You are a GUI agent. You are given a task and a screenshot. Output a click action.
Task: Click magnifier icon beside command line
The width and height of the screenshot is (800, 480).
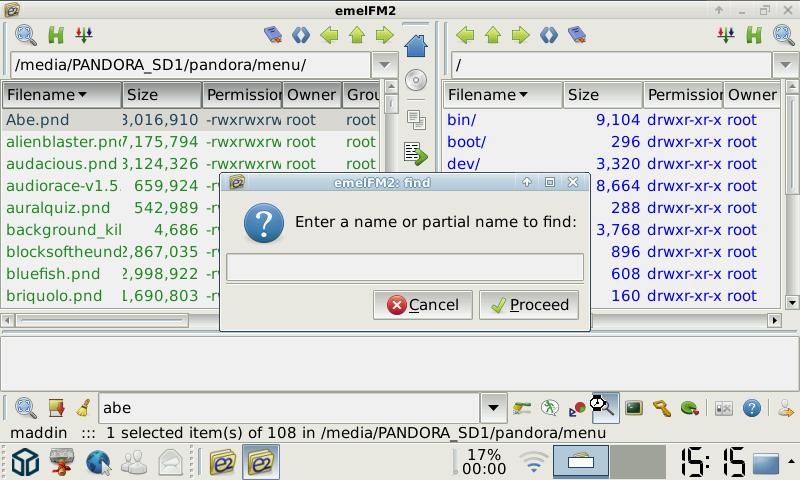pos(26,408)
